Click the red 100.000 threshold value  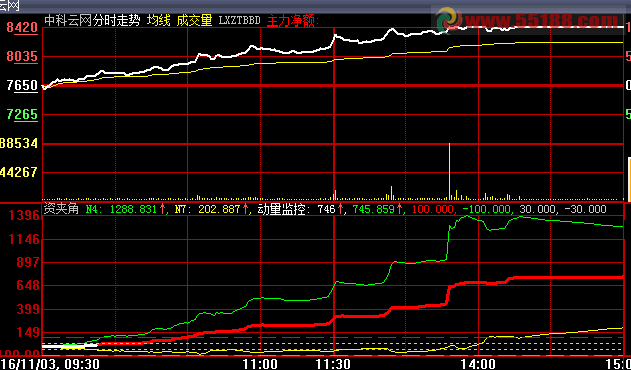click(x=434, y=209)
